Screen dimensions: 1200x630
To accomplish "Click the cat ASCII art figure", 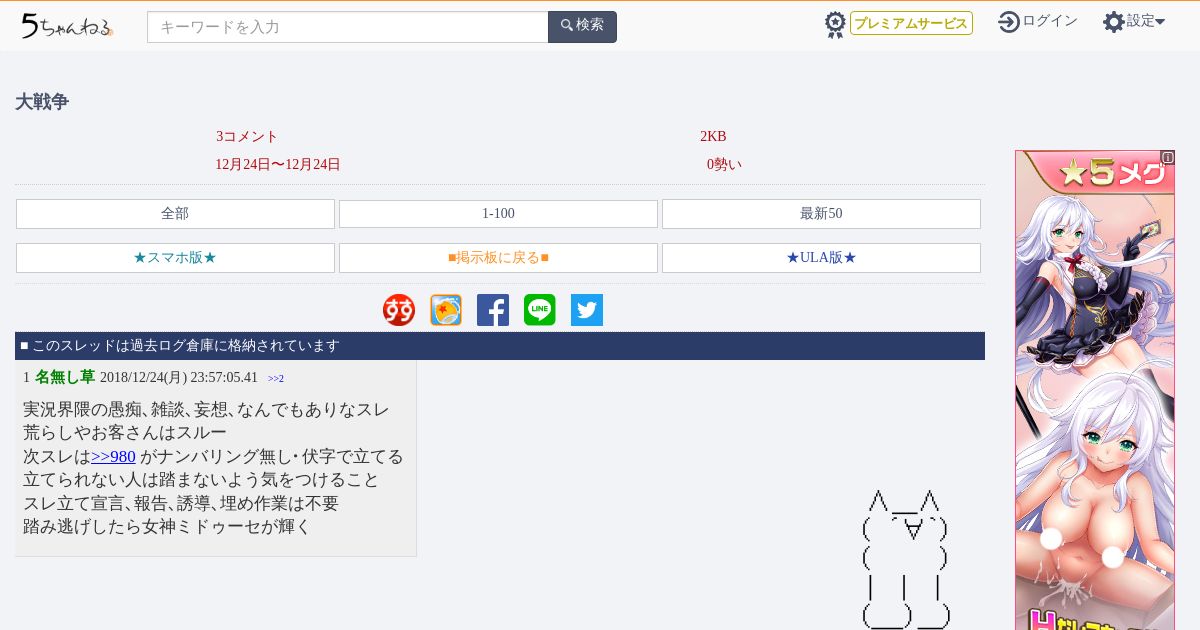I will click(x=905, y=559).
